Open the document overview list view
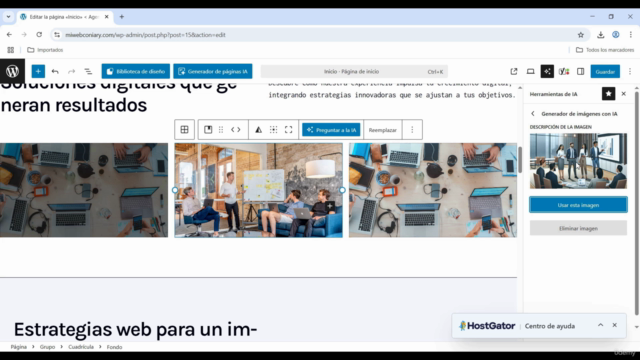640x360 pixels. pyautogui.click(x=88, y=71)
